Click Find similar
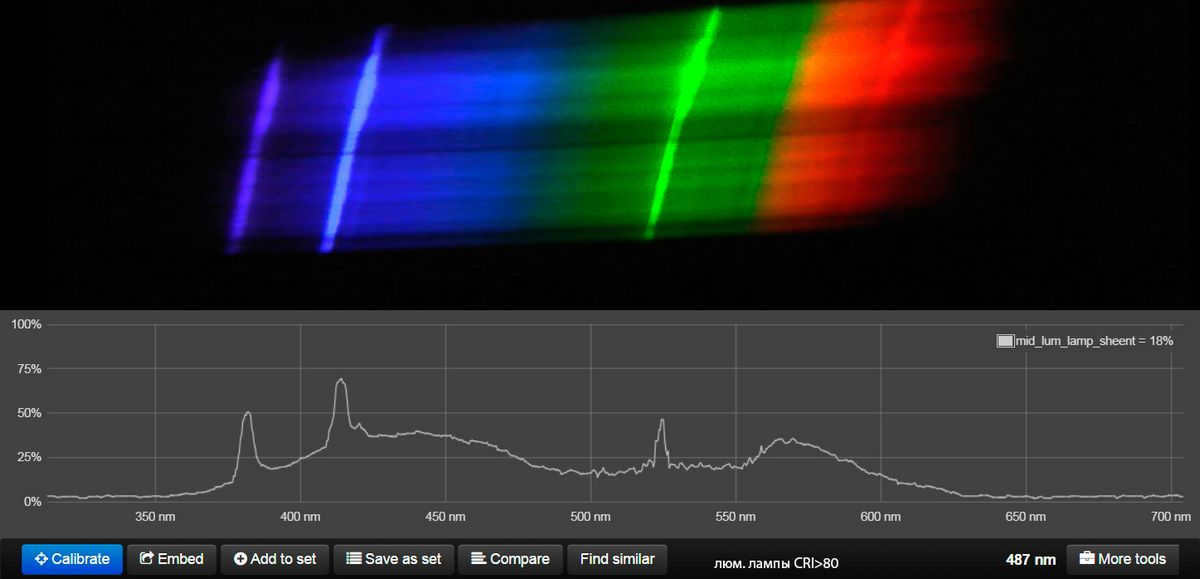Viewport: 1200px width, 579px height. (617, 559)
